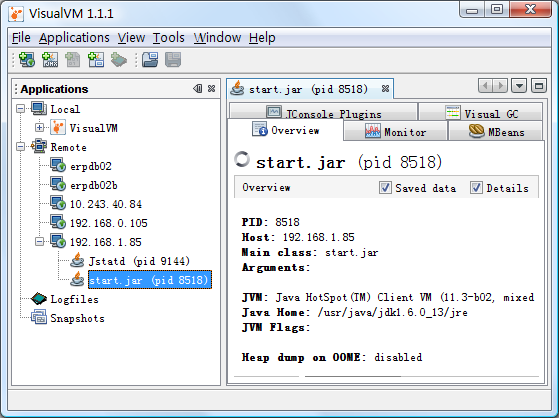The width and height of the screenshot is (559, 418).
Task: Collapse the Local tree node
Action: pyautogui.click(x=21, y=108)
